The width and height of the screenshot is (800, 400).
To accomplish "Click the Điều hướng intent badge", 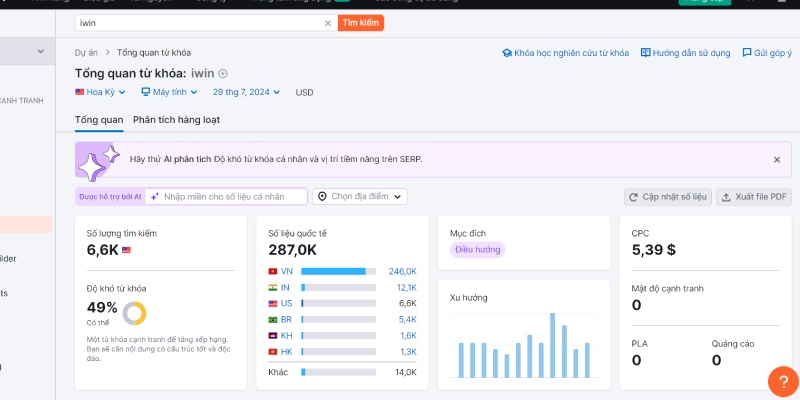I will (x=477, y=250).
